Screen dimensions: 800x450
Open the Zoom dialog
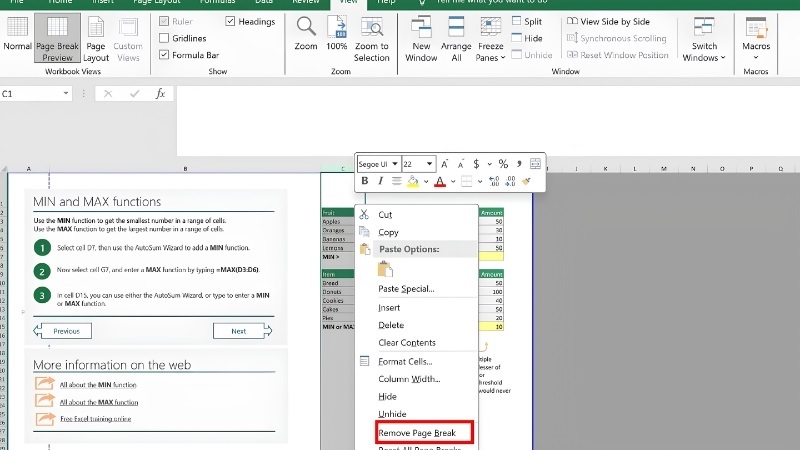[306, 34]
